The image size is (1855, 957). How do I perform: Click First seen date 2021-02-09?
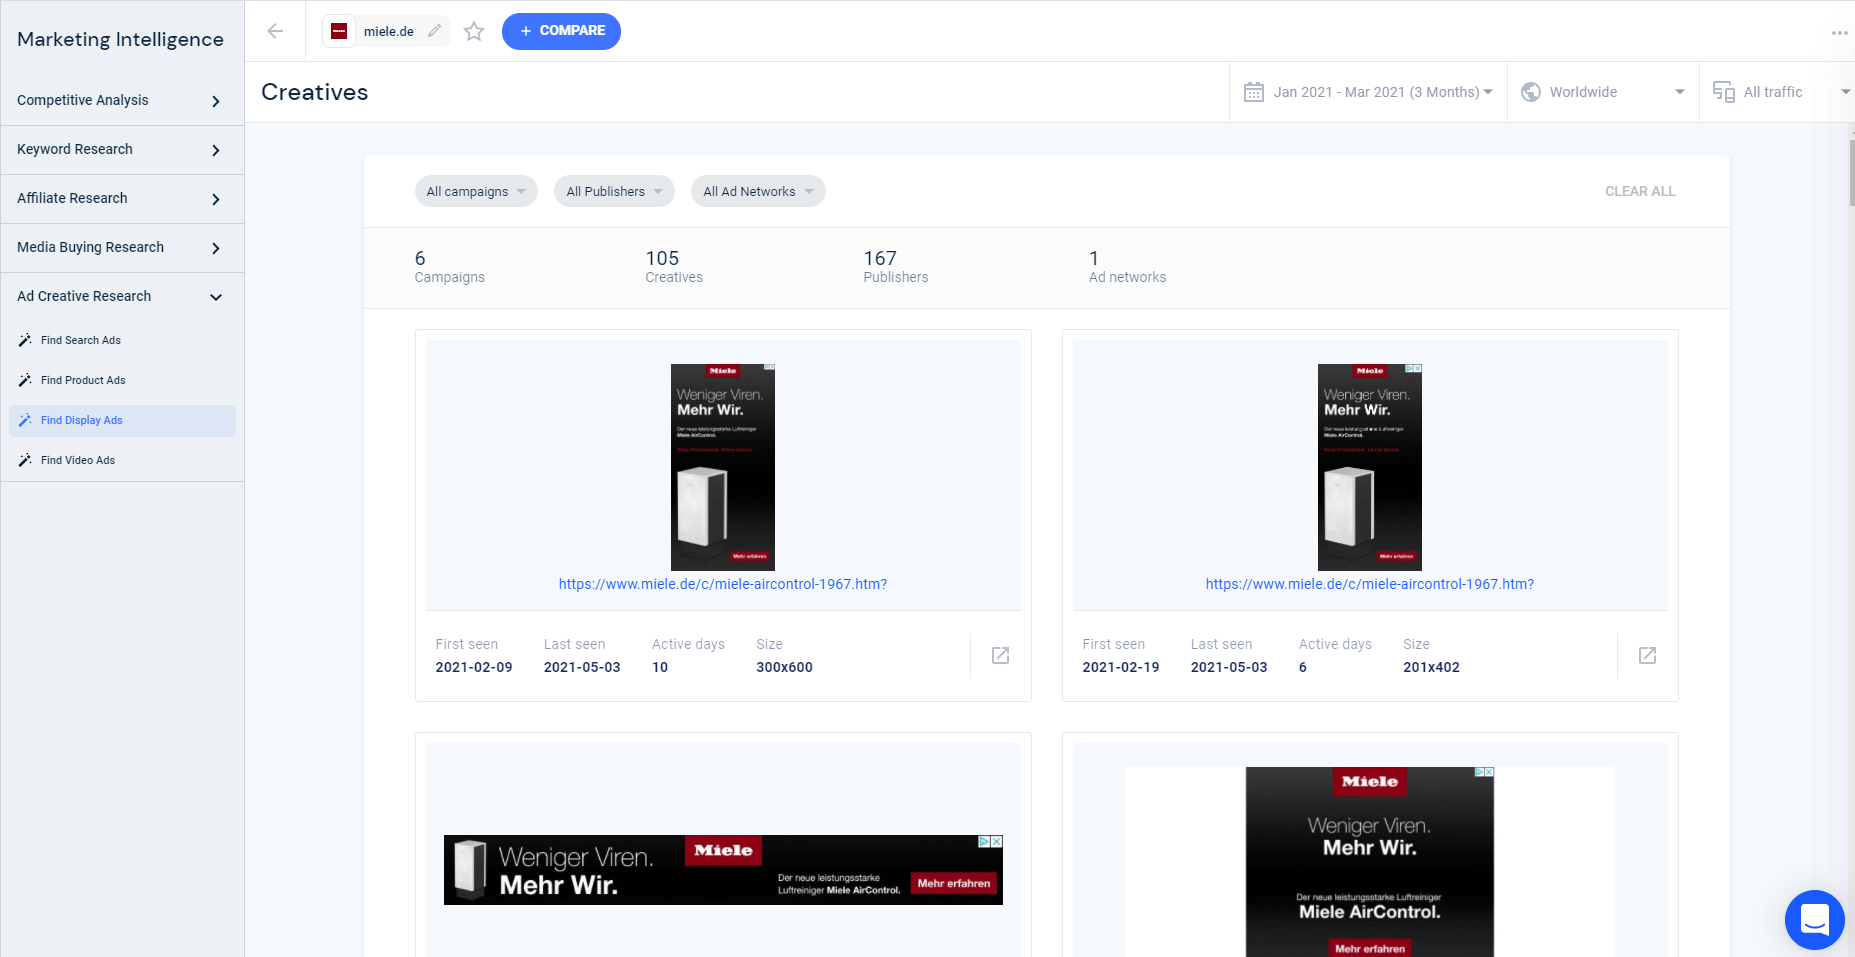(x=474, y=667)
